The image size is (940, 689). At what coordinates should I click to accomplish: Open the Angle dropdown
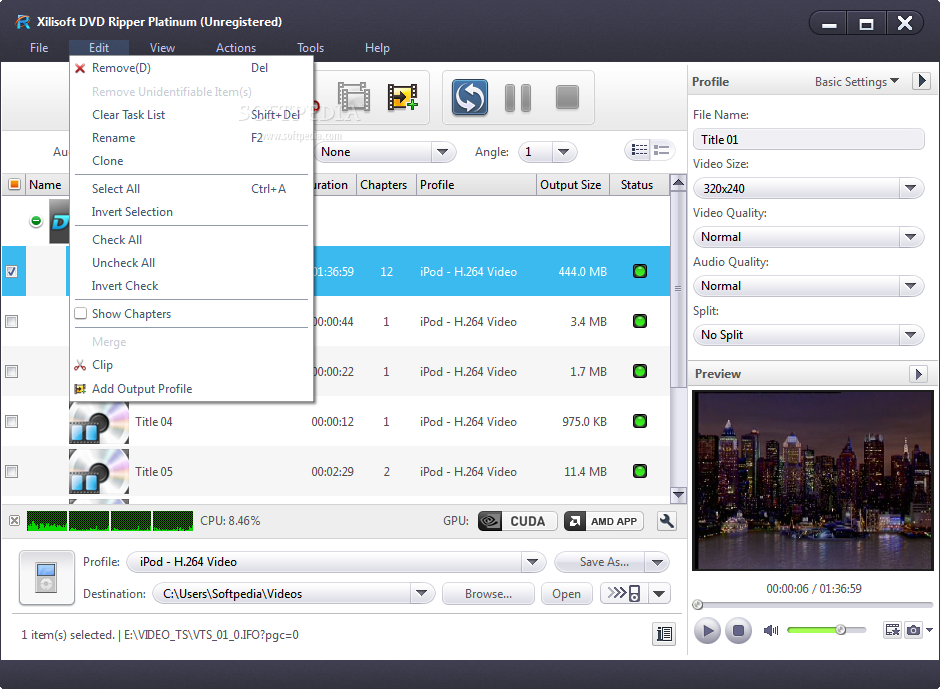coord(564,152)
